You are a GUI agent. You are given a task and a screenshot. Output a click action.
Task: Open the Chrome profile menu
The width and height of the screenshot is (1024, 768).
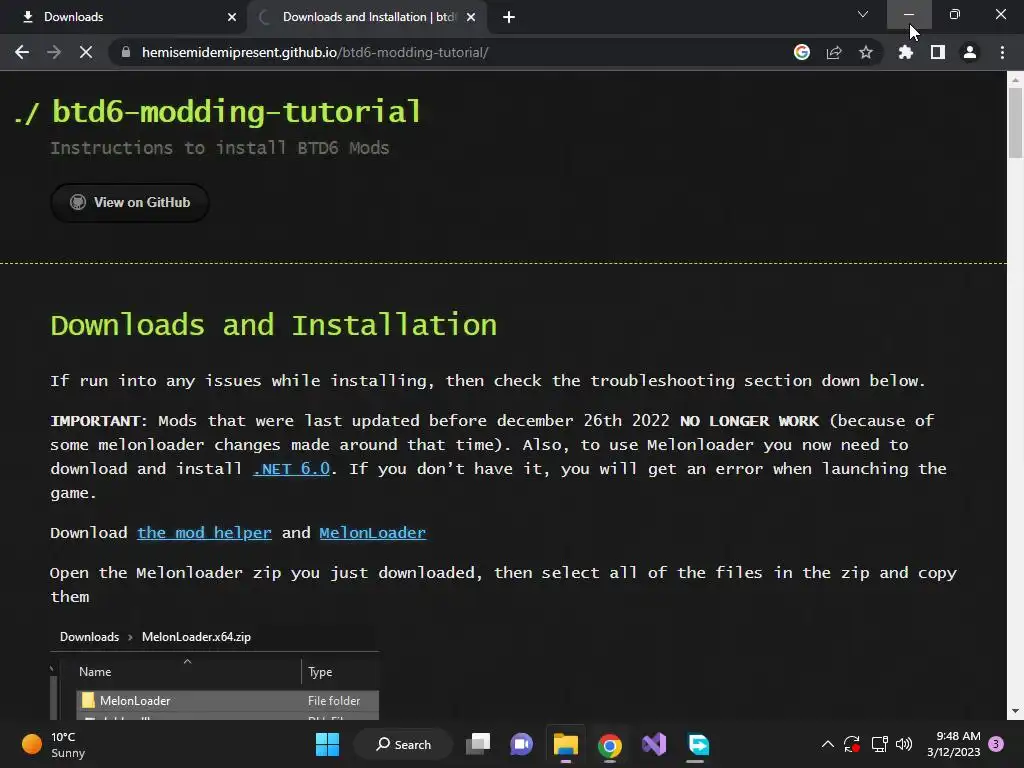coord(970,52)
